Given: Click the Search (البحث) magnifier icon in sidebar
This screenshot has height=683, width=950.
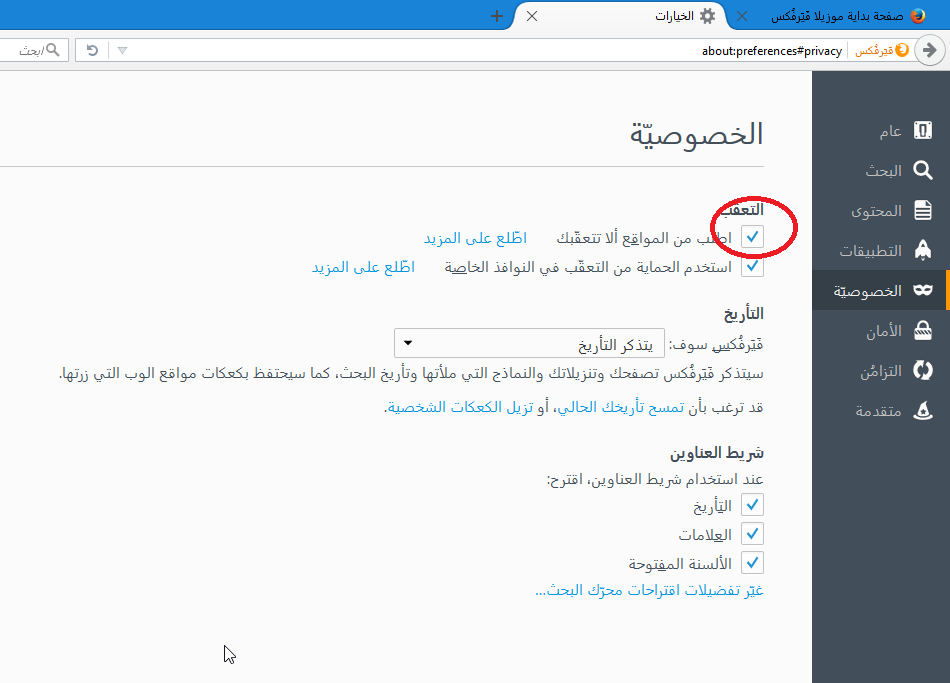Looking at the screenshot, I should click(923, 170).
